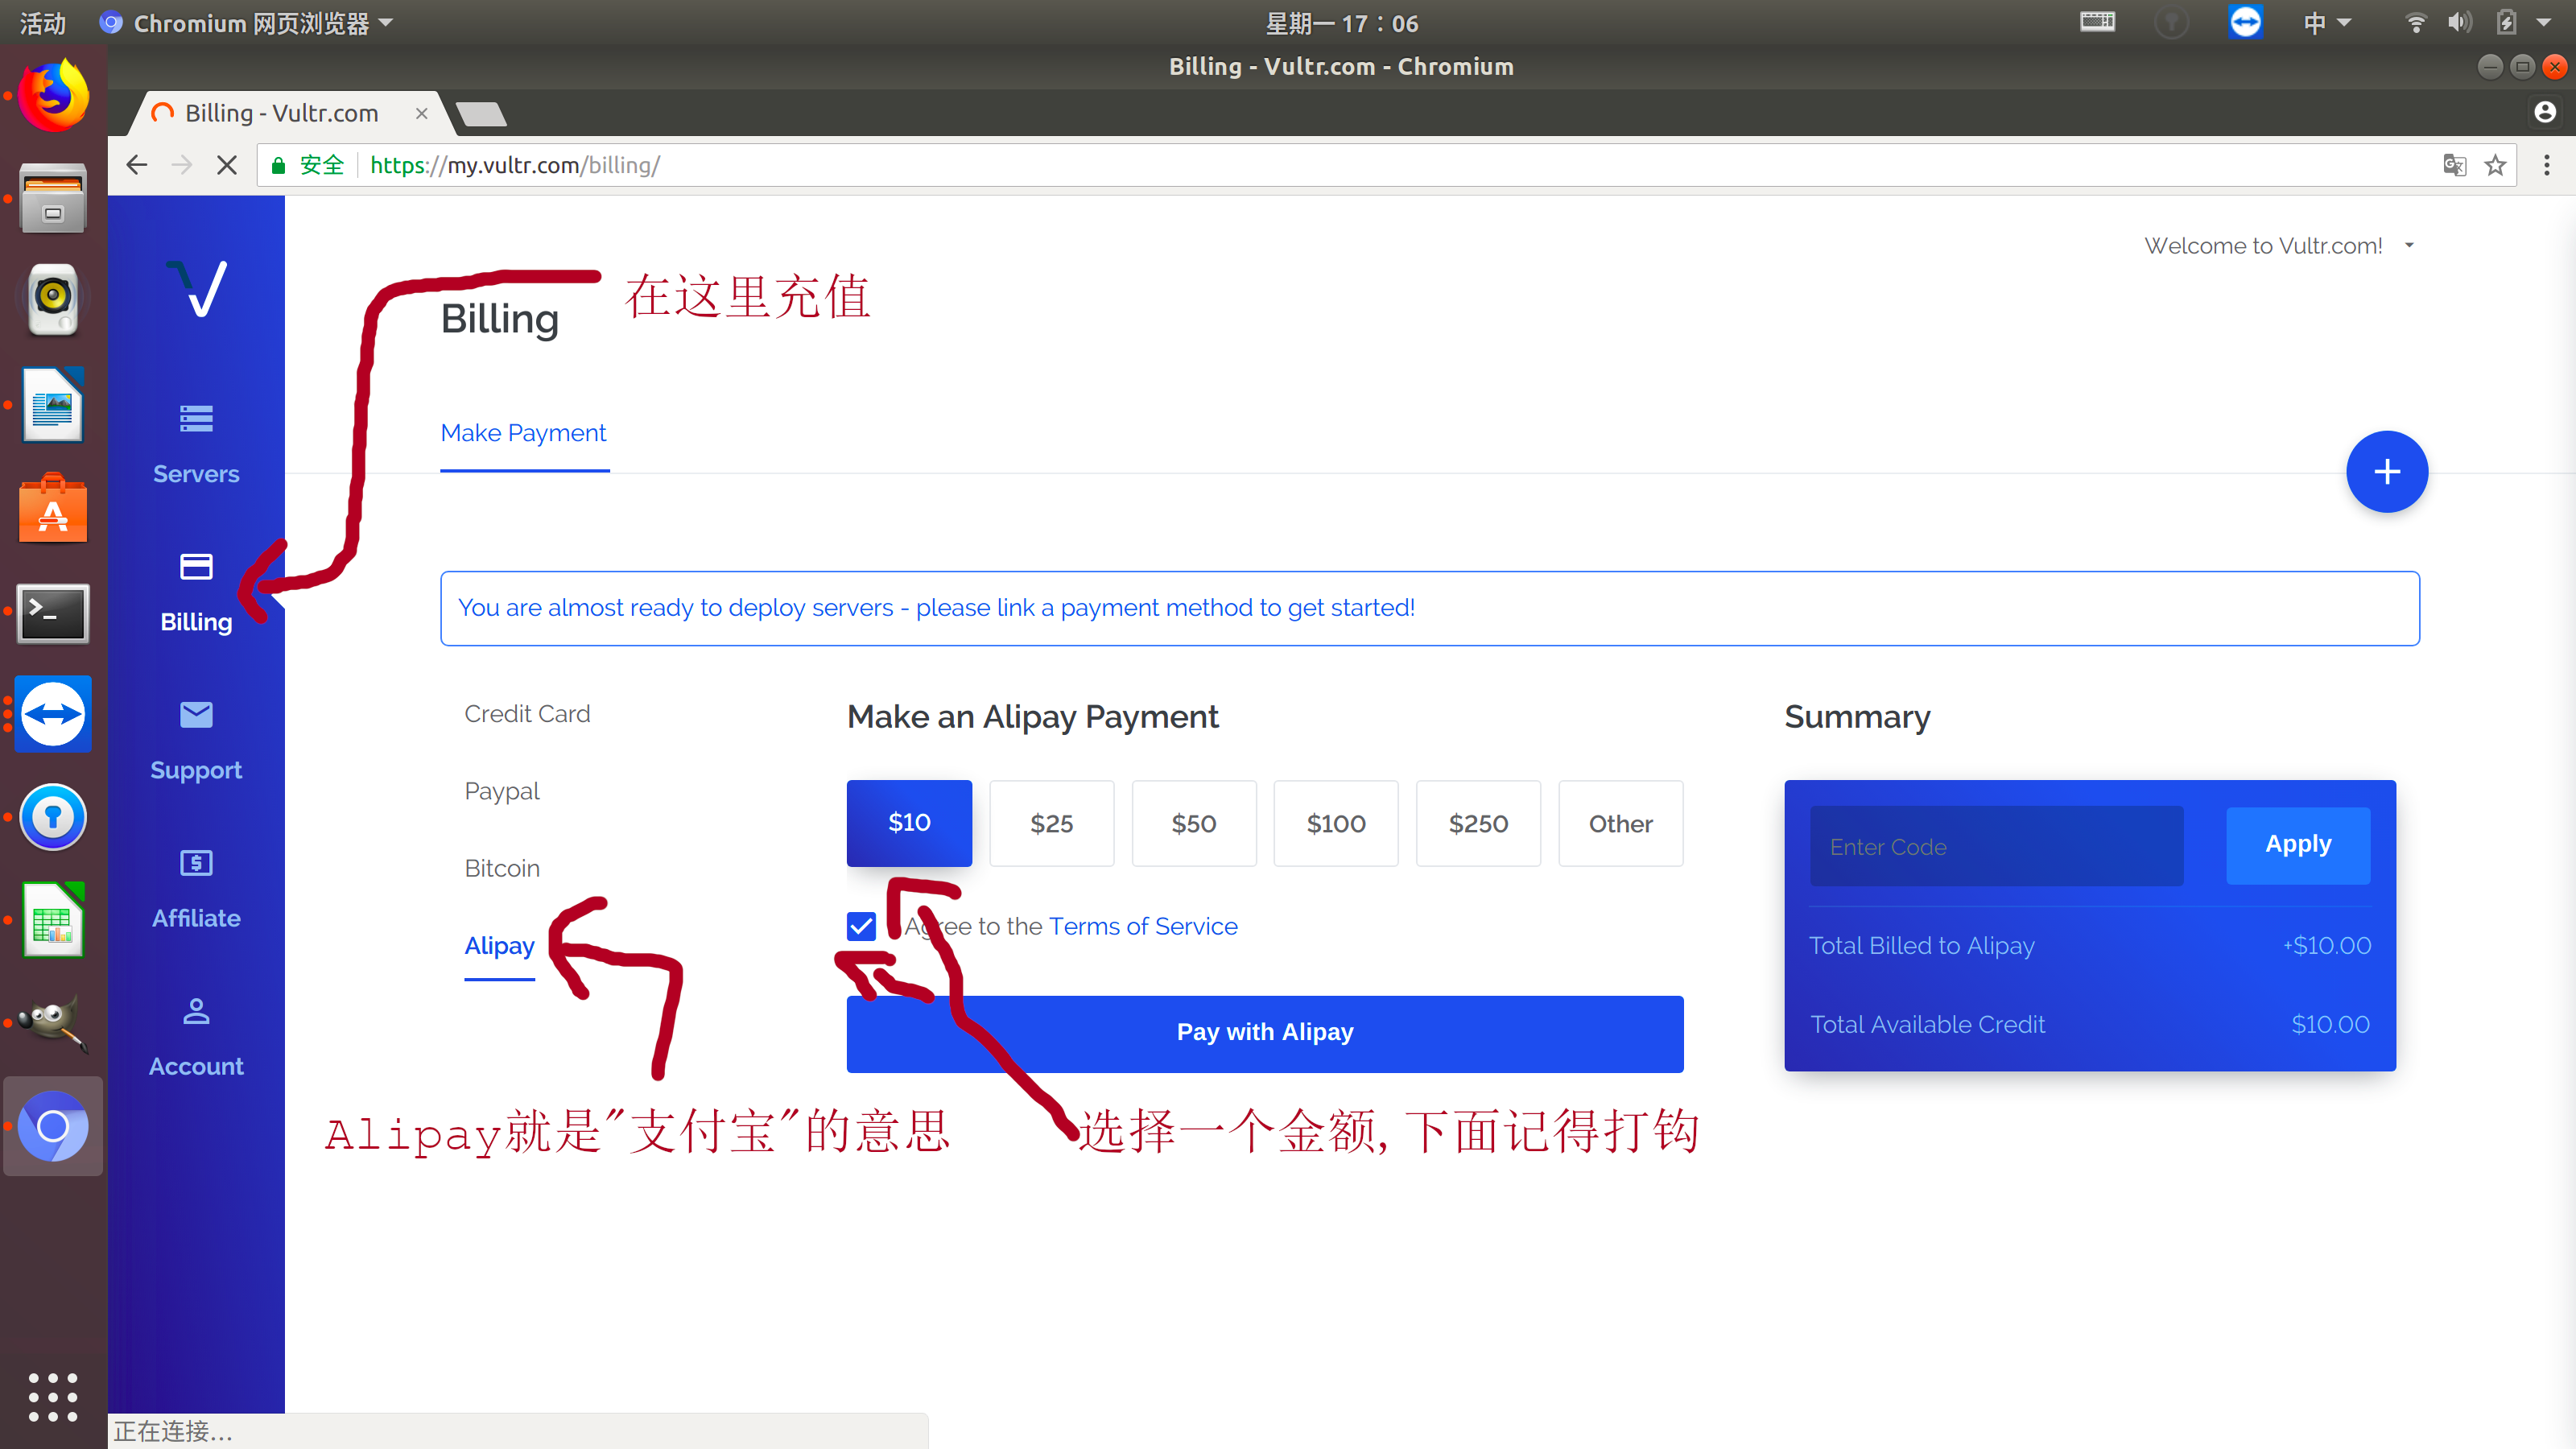Screen dimensions: 2576x1449
Task: Open the Support envelope icon
Action: (196, 714)
